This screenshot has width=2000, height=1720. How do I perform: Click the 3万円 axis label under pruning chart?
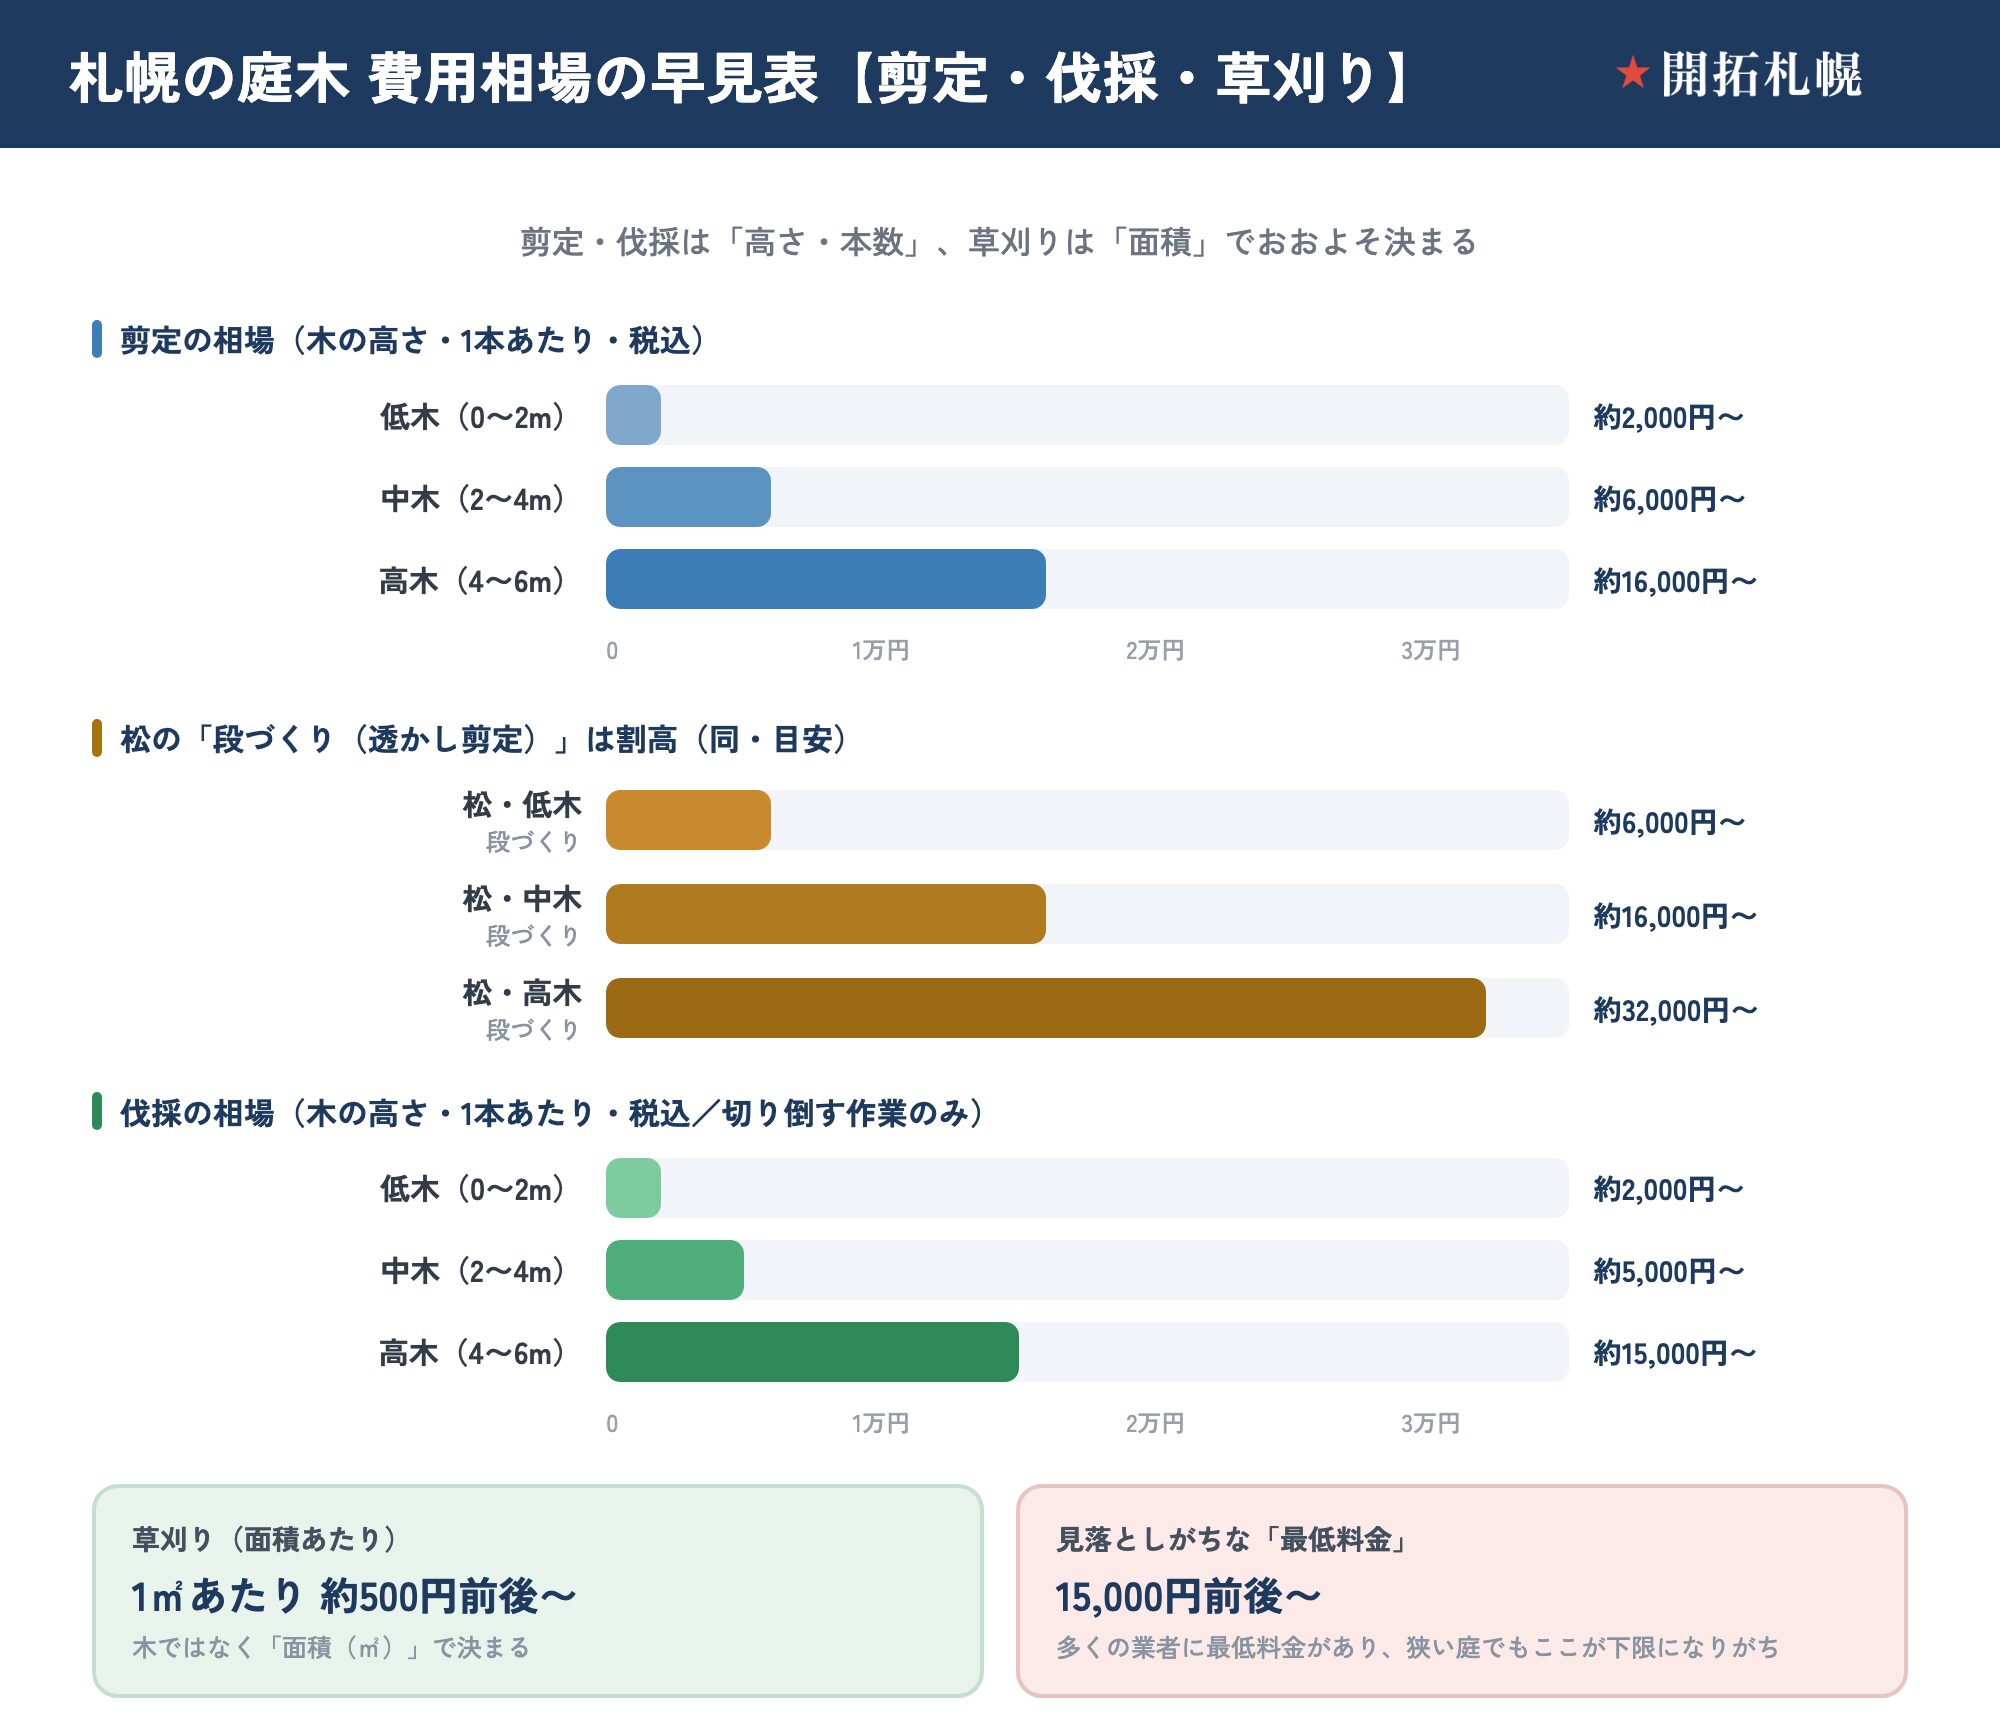pos(1430,651)
